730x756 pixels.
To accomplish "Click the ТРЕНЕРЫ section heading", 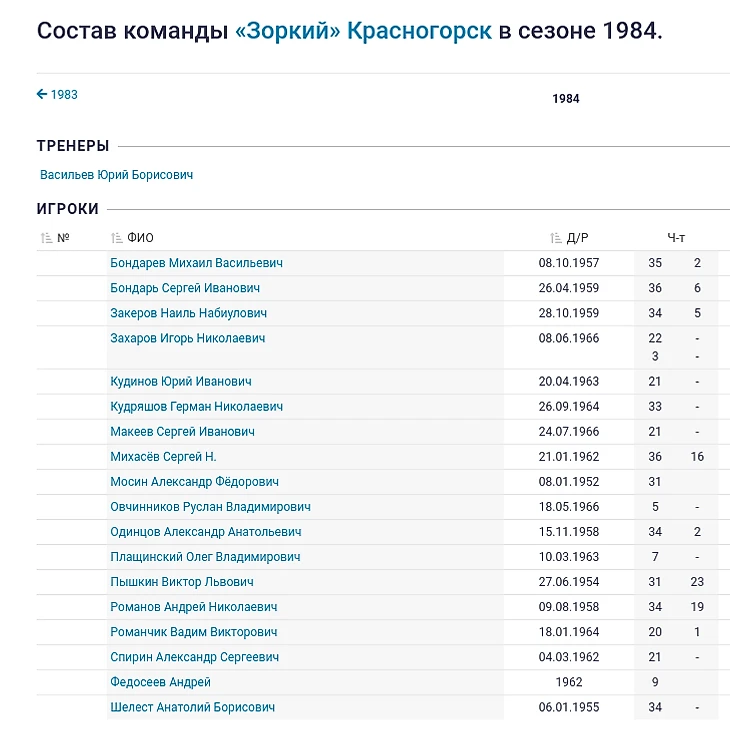I will point(73,146).
